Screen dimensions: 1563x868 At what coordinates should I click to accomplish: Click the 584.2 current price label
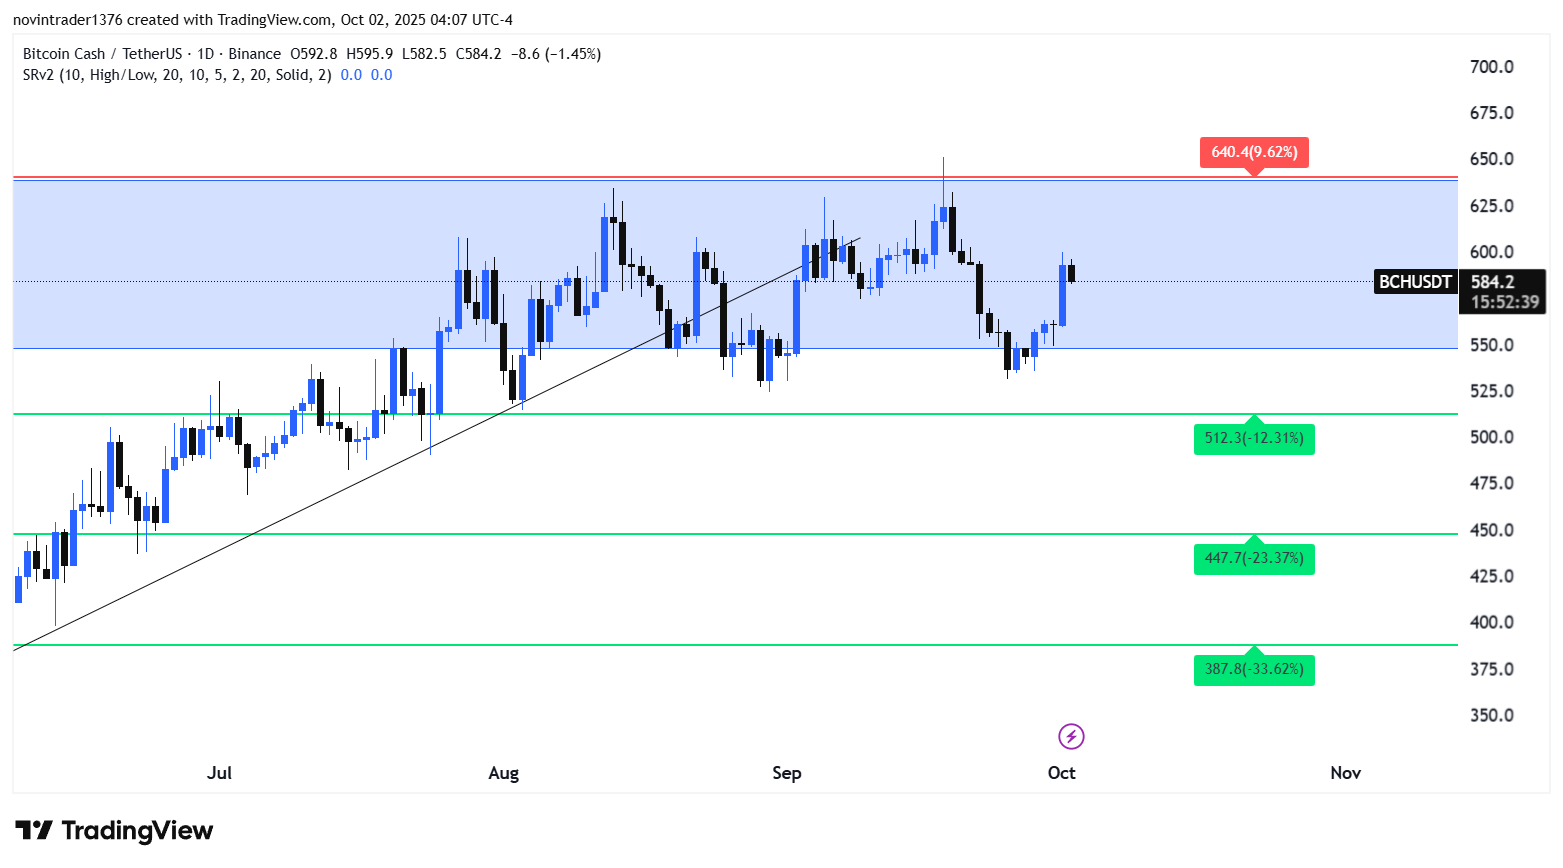click(1492, 282)
